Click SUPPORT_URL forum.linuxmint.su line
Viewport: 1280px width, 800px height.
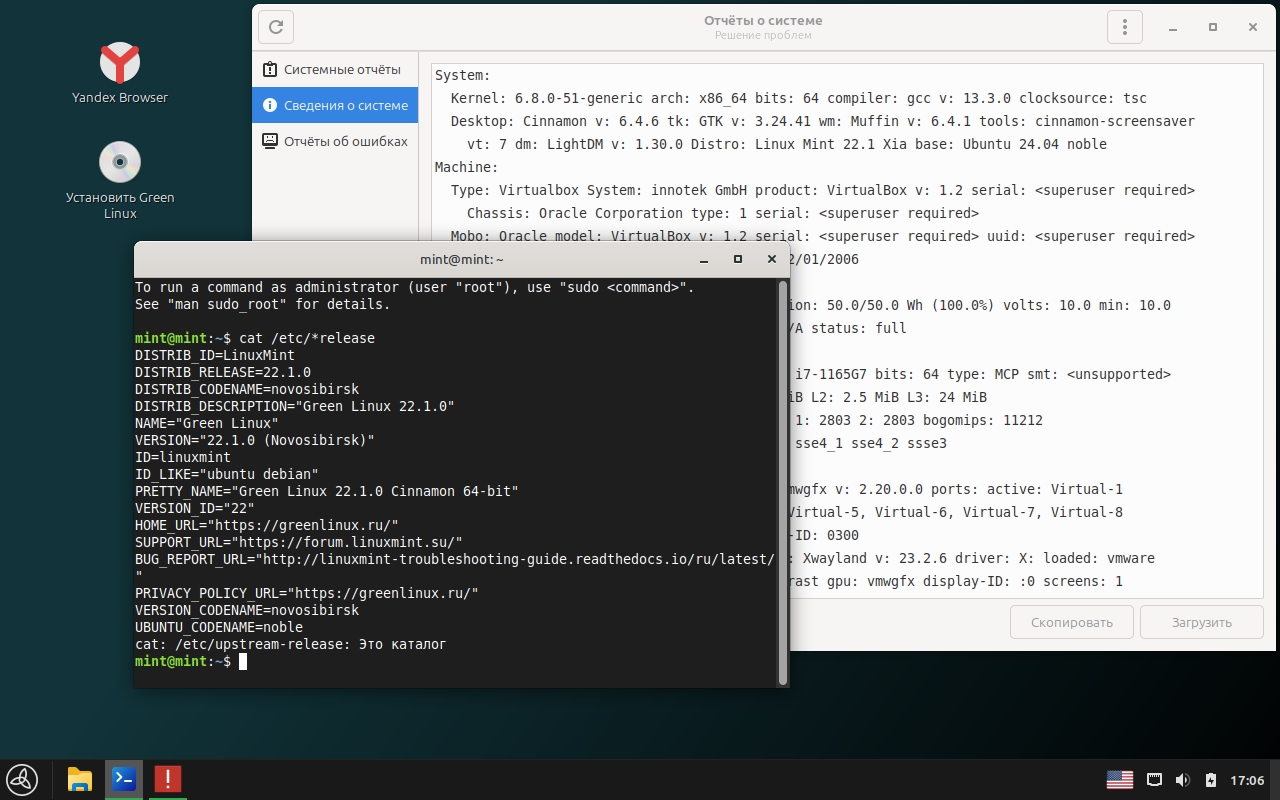[299, 542]
